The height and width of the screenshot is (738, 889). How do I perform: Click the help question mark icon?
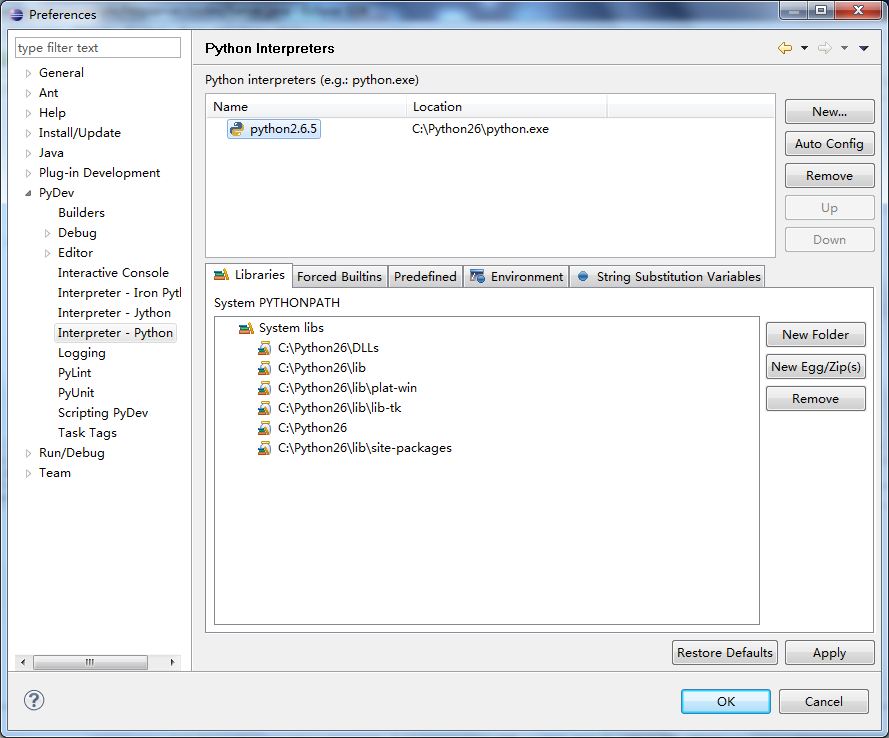pos(34,700)
